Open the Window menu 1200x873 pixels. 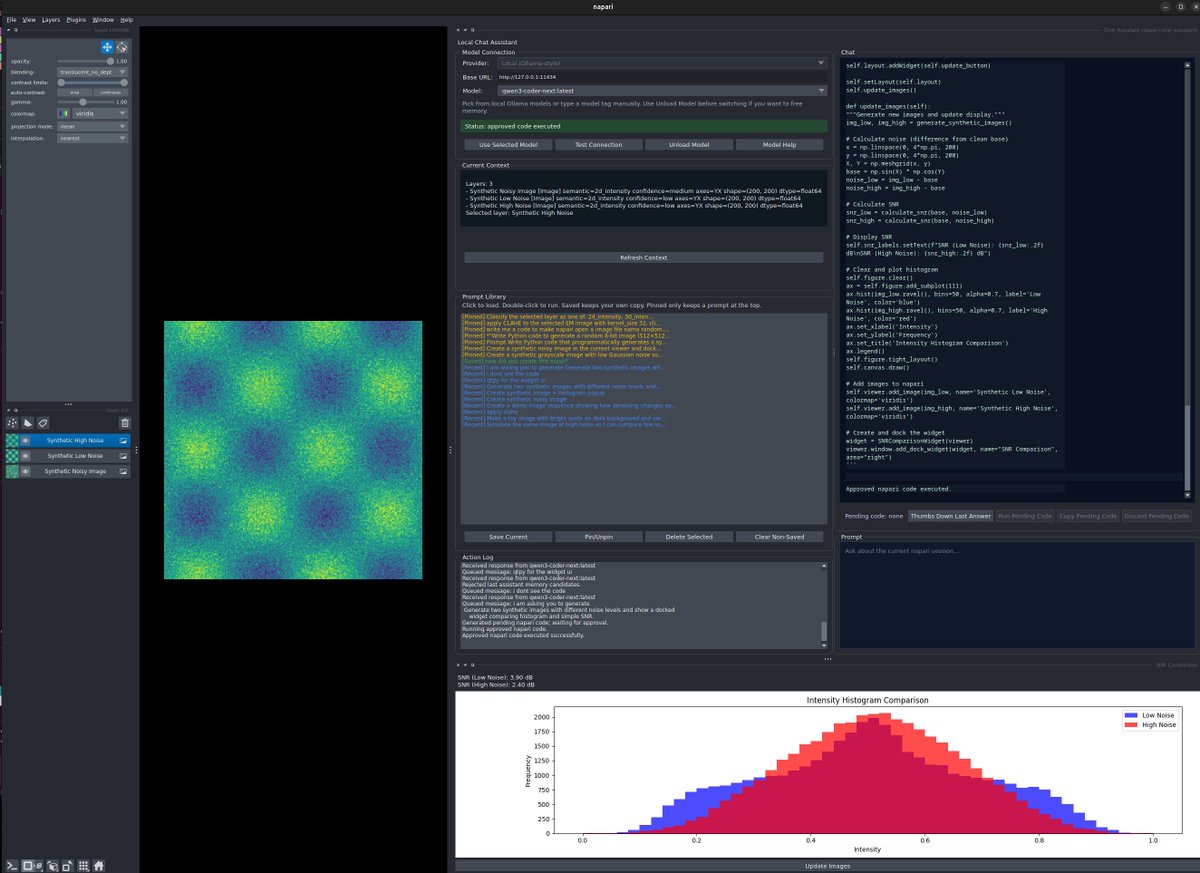point(103,20)
